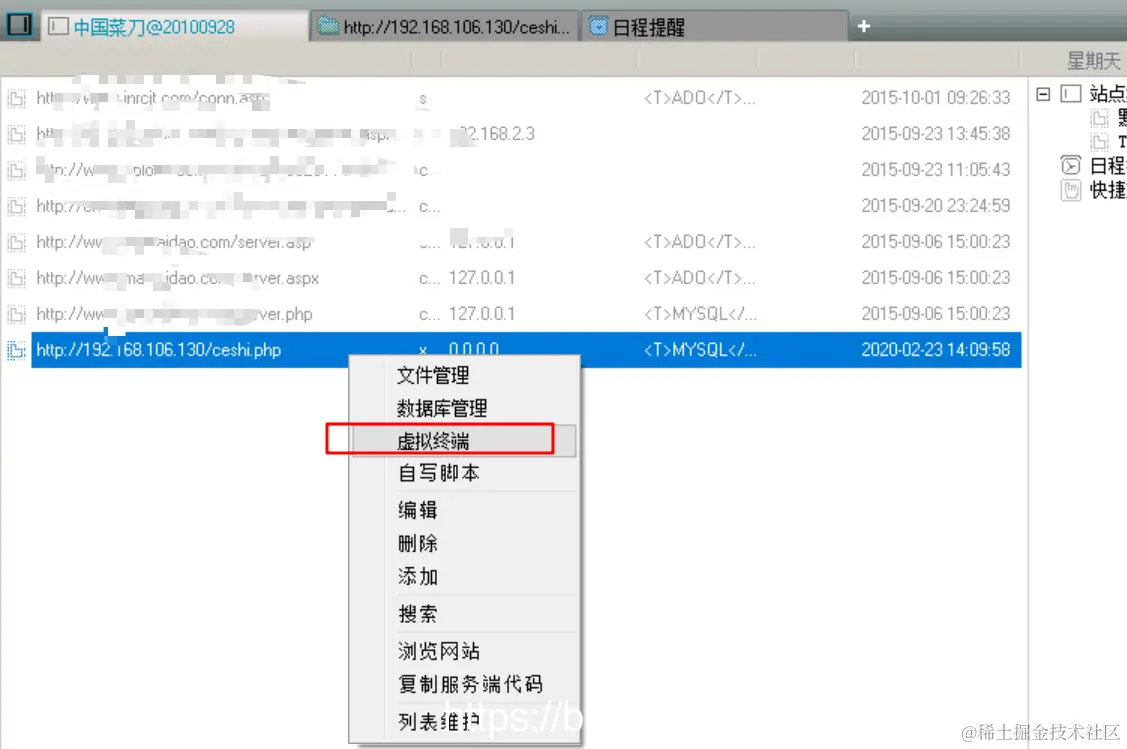Click the file icon of the ceshi.php row

16,350
